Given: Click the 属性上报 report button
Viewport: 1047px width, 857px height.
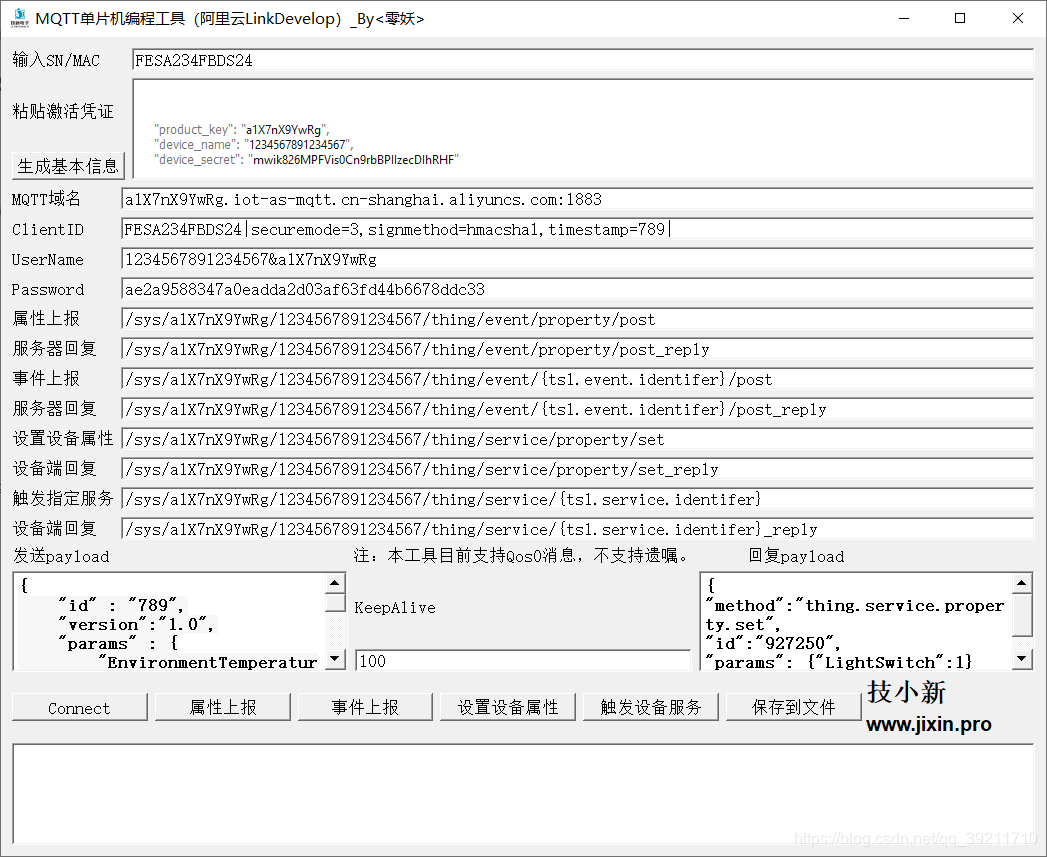Looking at the screenshot, I should (222, 707).
